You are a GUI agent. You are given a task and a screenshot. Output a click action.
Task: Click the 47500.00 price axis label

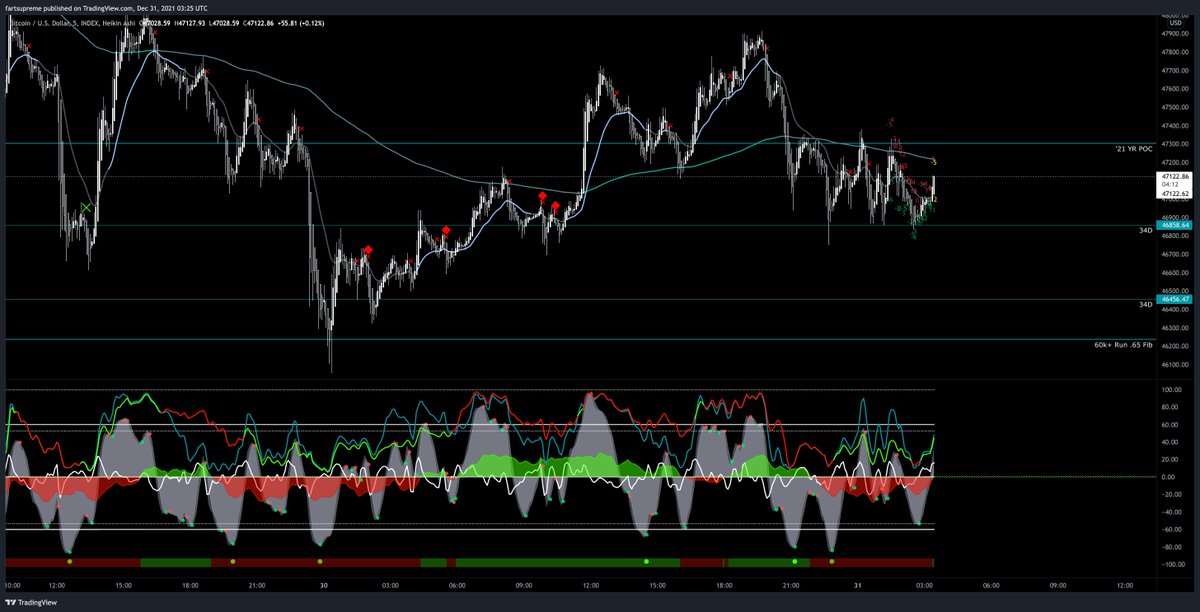1175,107
